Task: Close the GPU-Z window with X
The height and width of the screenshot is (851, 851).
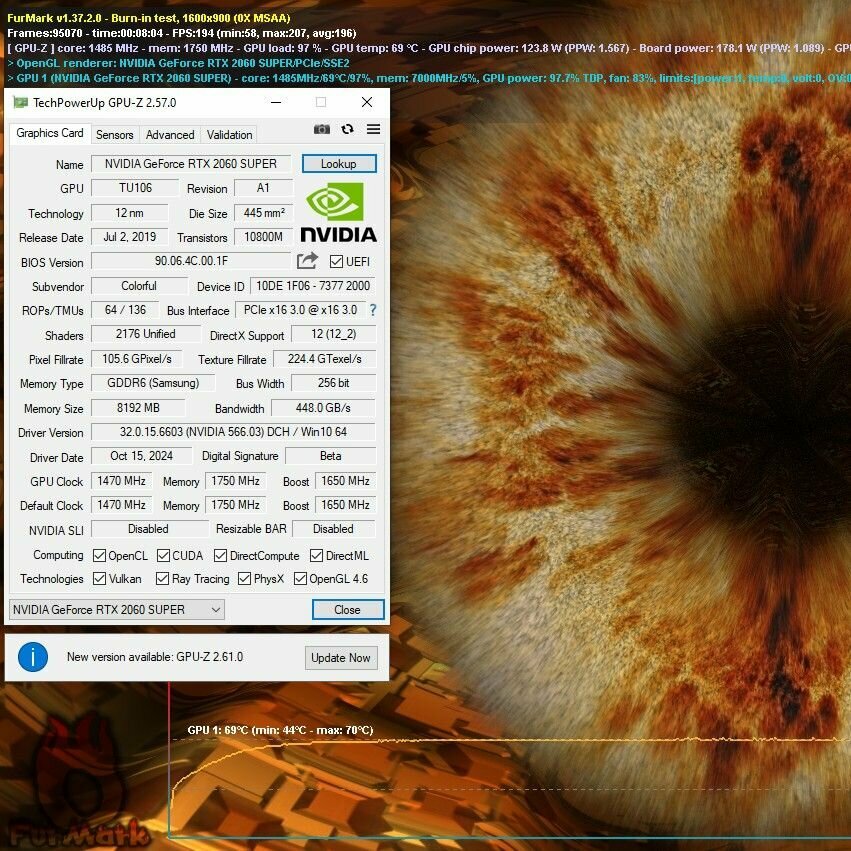Action: coord(367,102)
